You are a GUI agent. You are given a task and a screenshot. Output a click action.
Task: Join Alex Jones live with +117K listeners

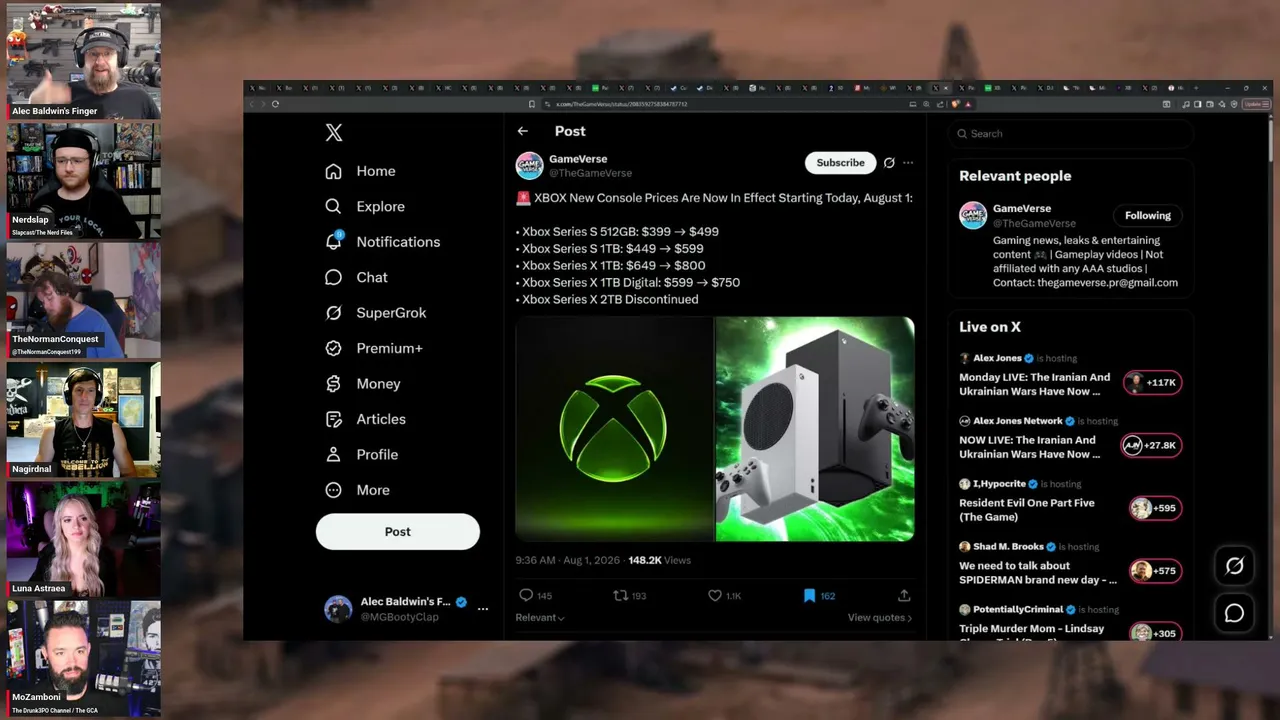tap(1153, 383)
